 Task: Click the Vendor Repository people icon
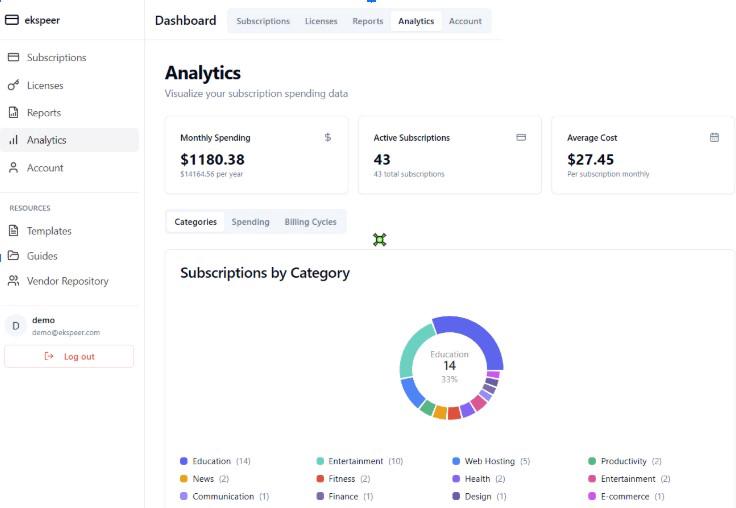(x=14, y=281)
